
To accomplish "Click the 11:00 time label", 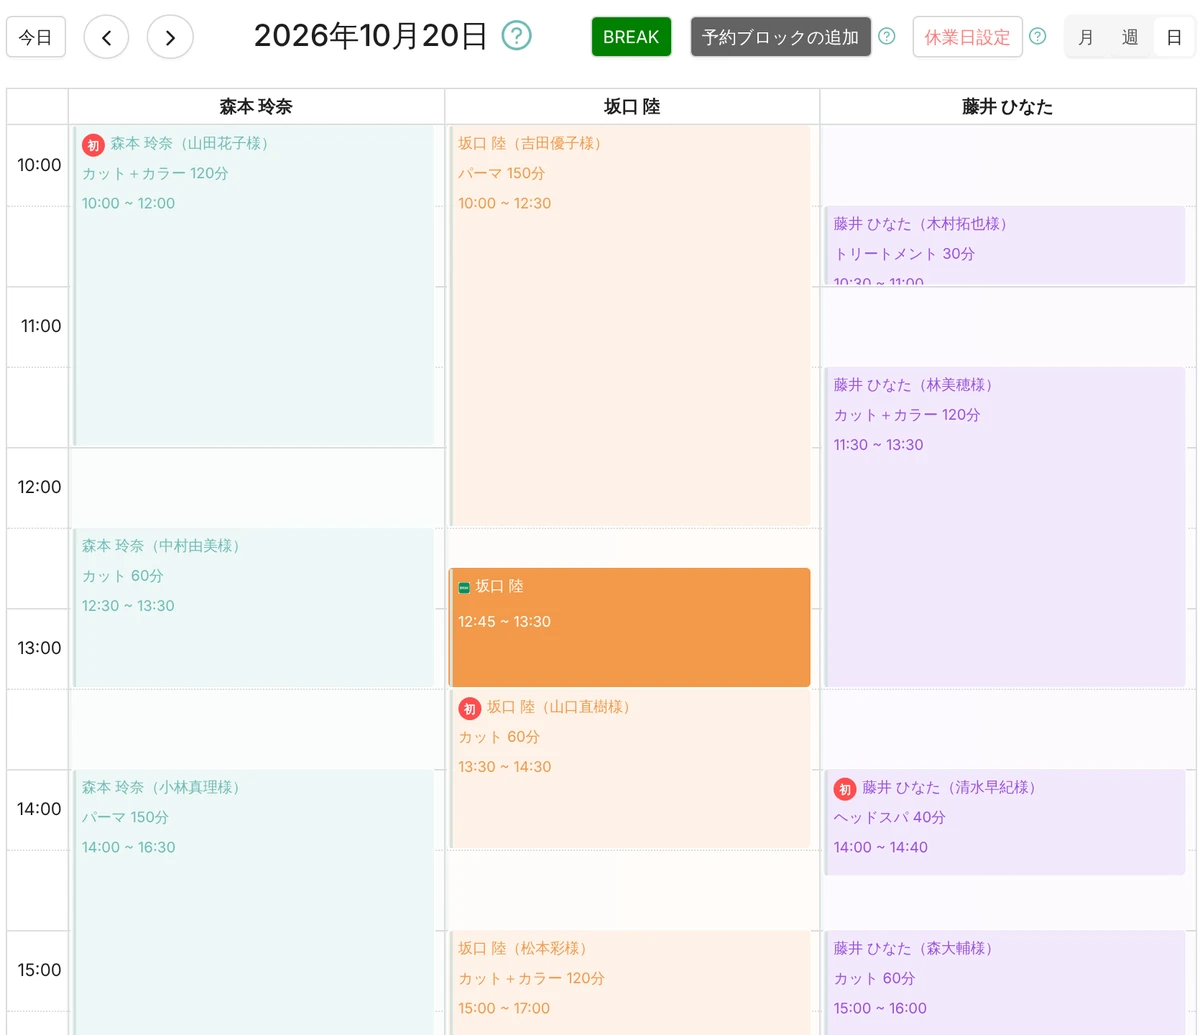I will click(41, 326).
